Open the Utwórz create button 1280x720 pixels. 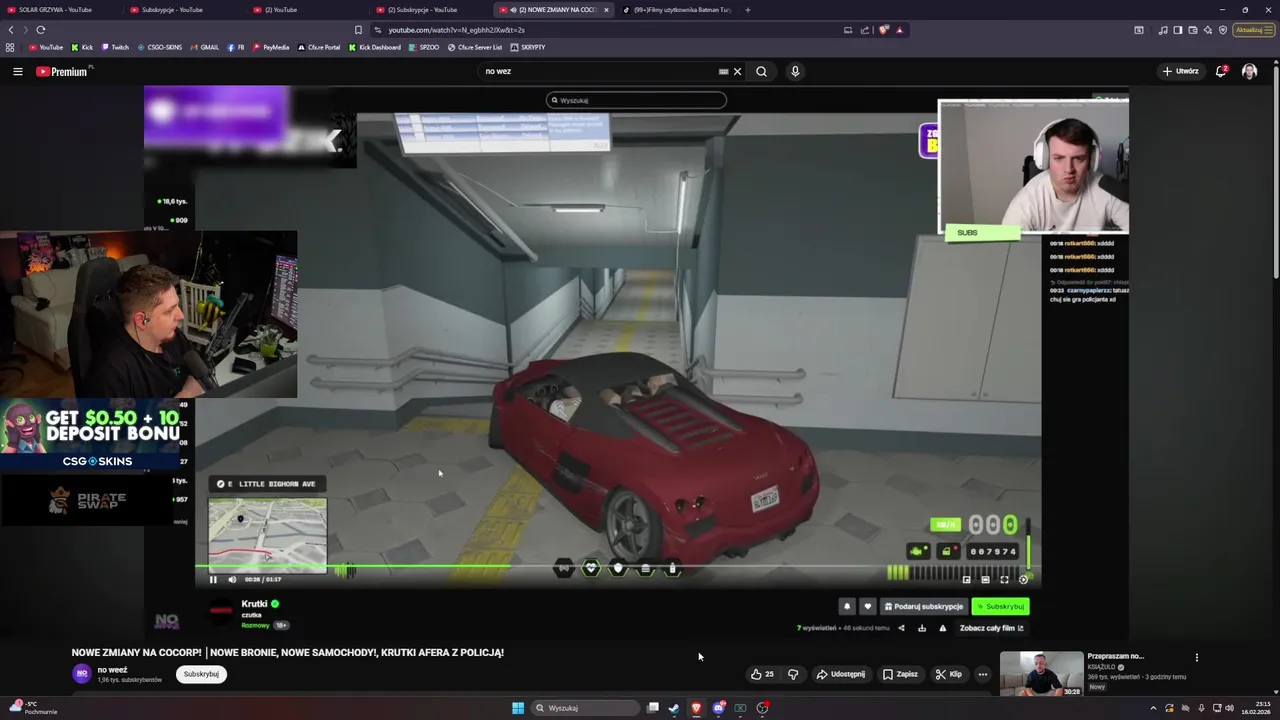pyautogui.click(x=1180, y=71)
